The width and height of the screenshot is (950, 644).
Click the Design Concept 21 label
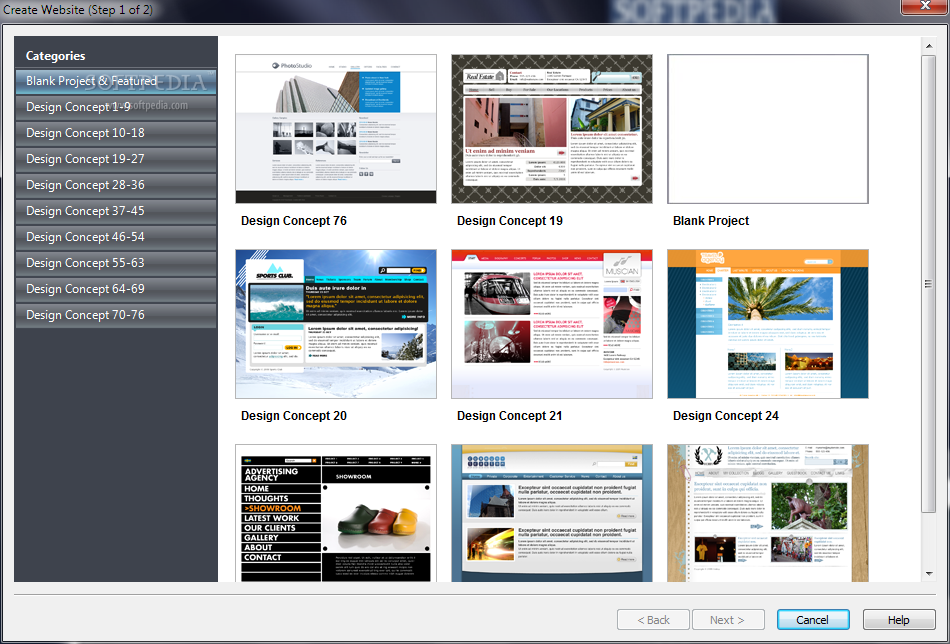pyautogui.click(x=510, y=416)
